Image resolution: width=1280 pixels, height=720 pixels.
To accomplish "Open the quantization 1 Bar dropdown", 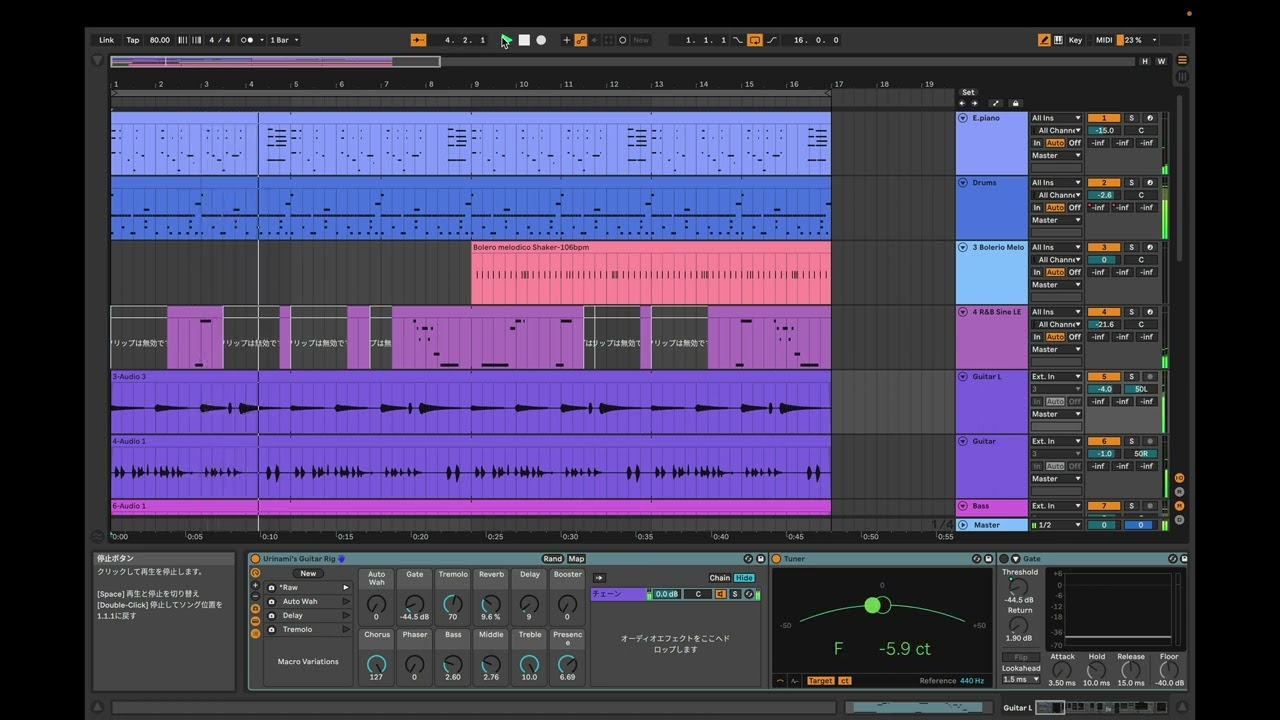I will point(284,40).
